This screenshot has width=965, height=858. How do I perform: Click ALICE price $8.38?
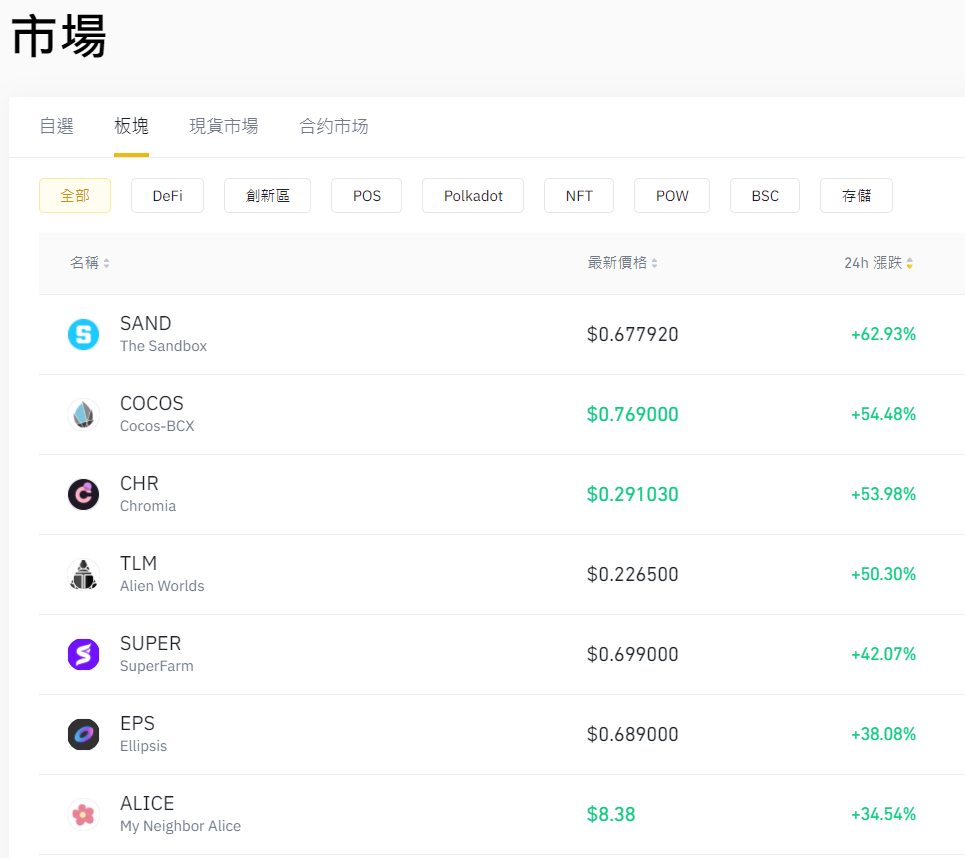pyautogui.click(x=611, y=814)
